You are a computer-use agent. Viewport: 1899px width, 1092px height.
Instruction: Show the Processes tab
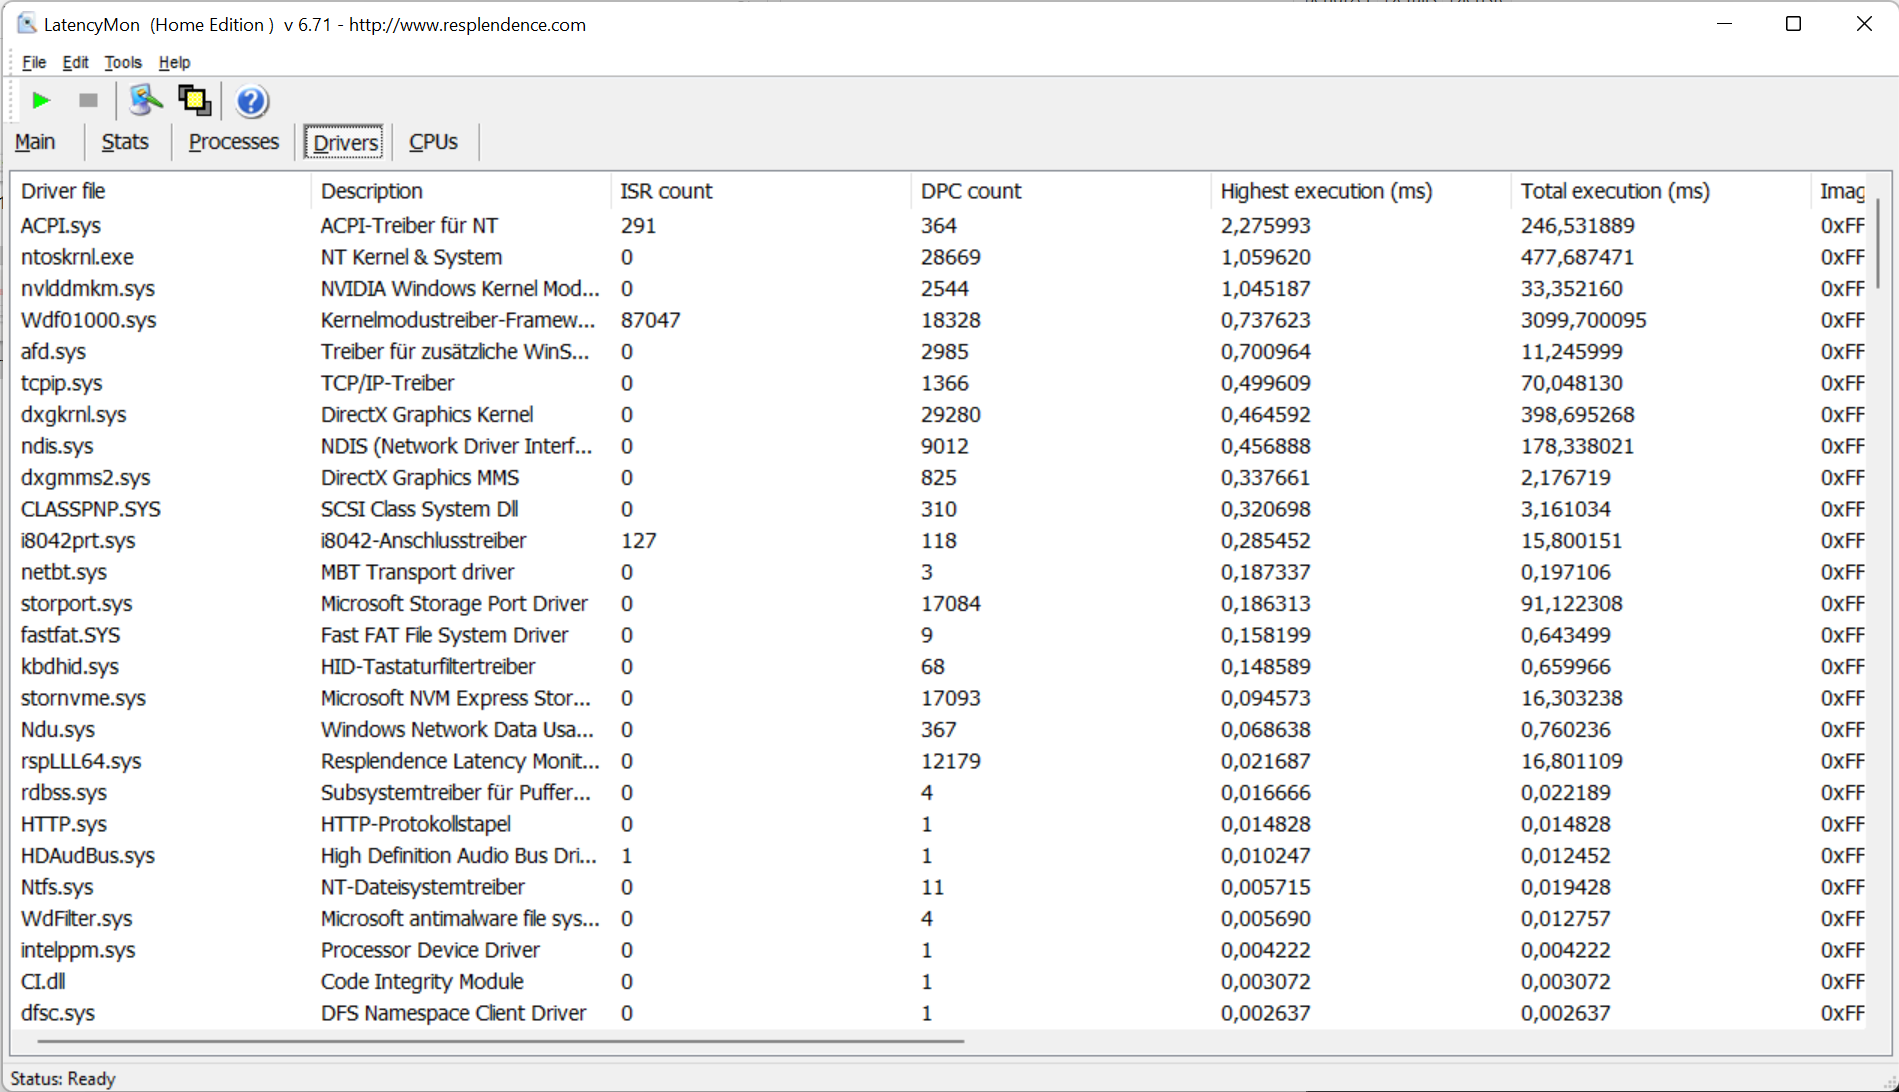[x=233, y=142]
